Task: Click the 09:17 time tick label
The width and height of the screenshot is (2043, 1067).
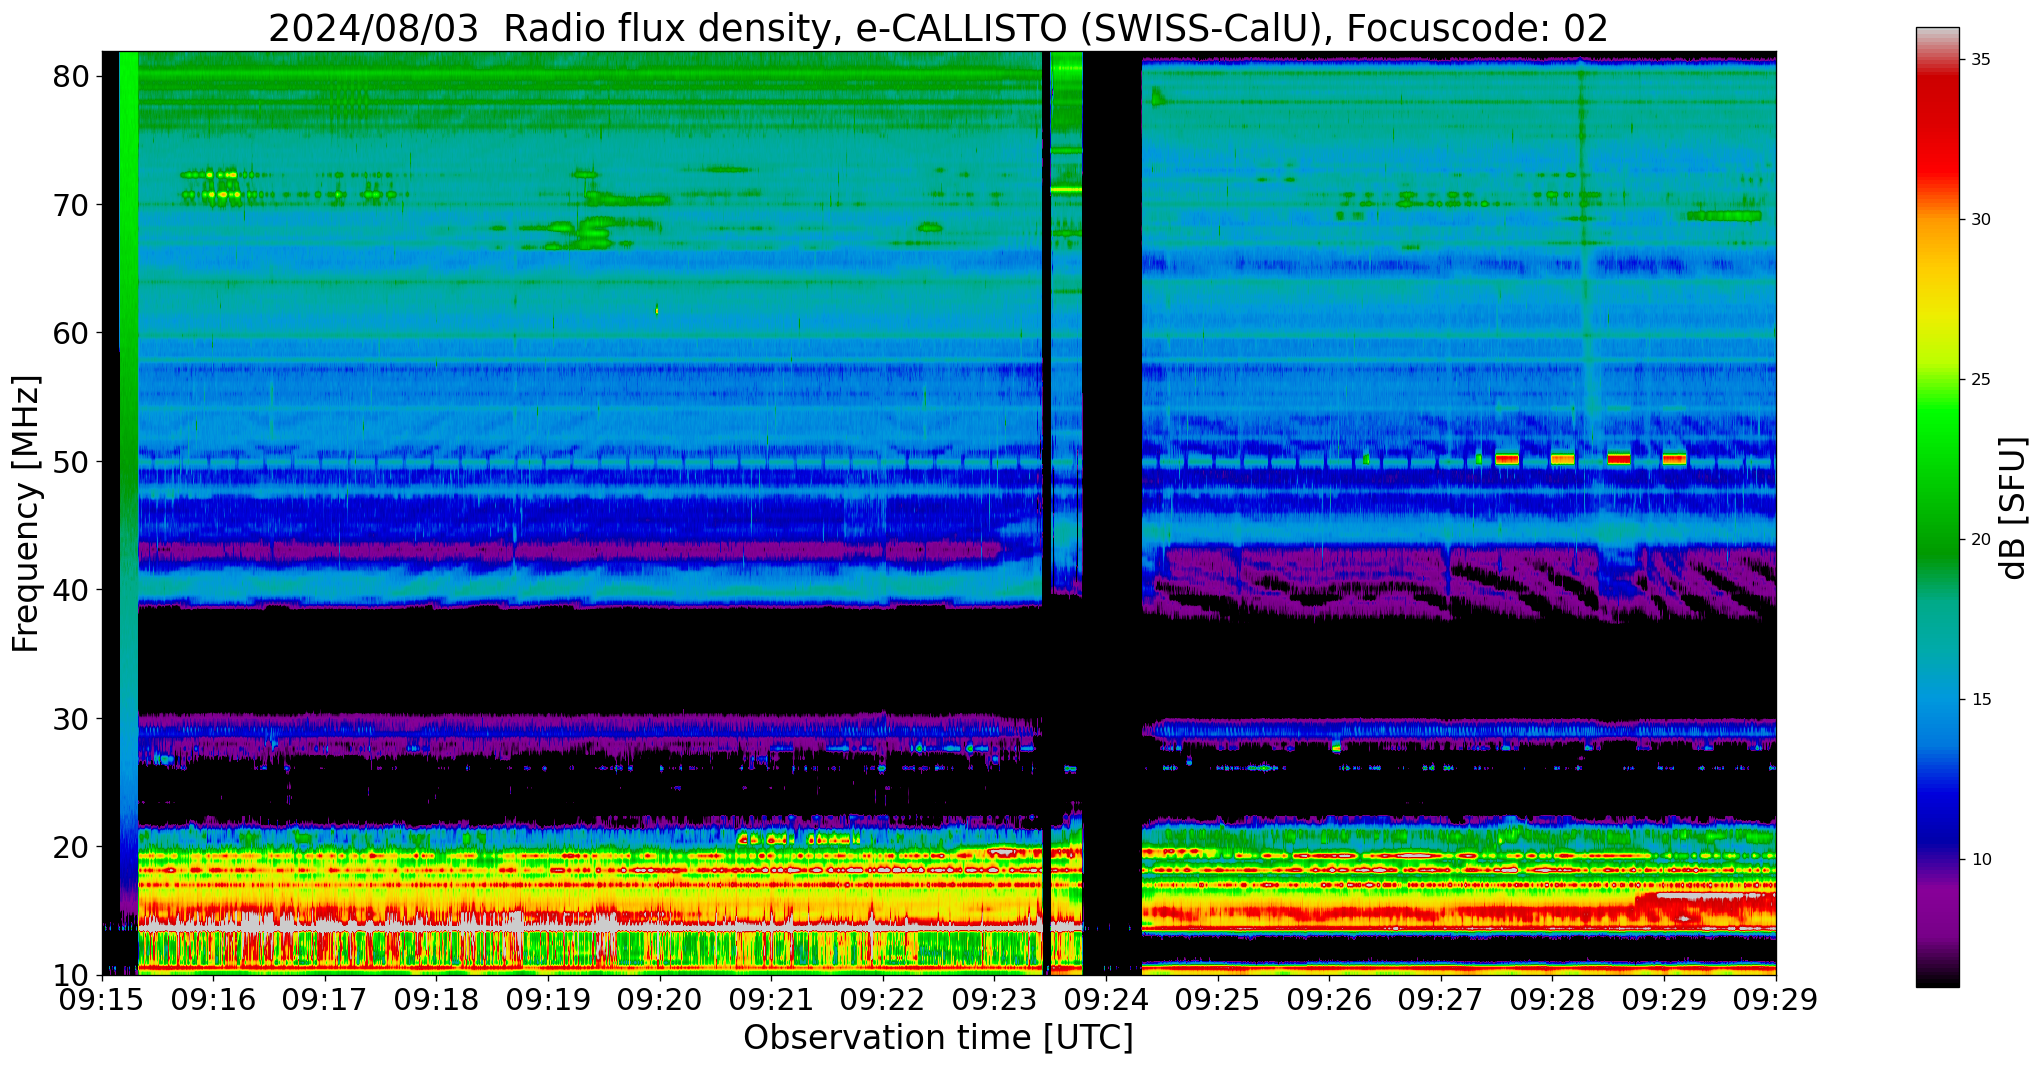Action: [x=325, y=1000]
